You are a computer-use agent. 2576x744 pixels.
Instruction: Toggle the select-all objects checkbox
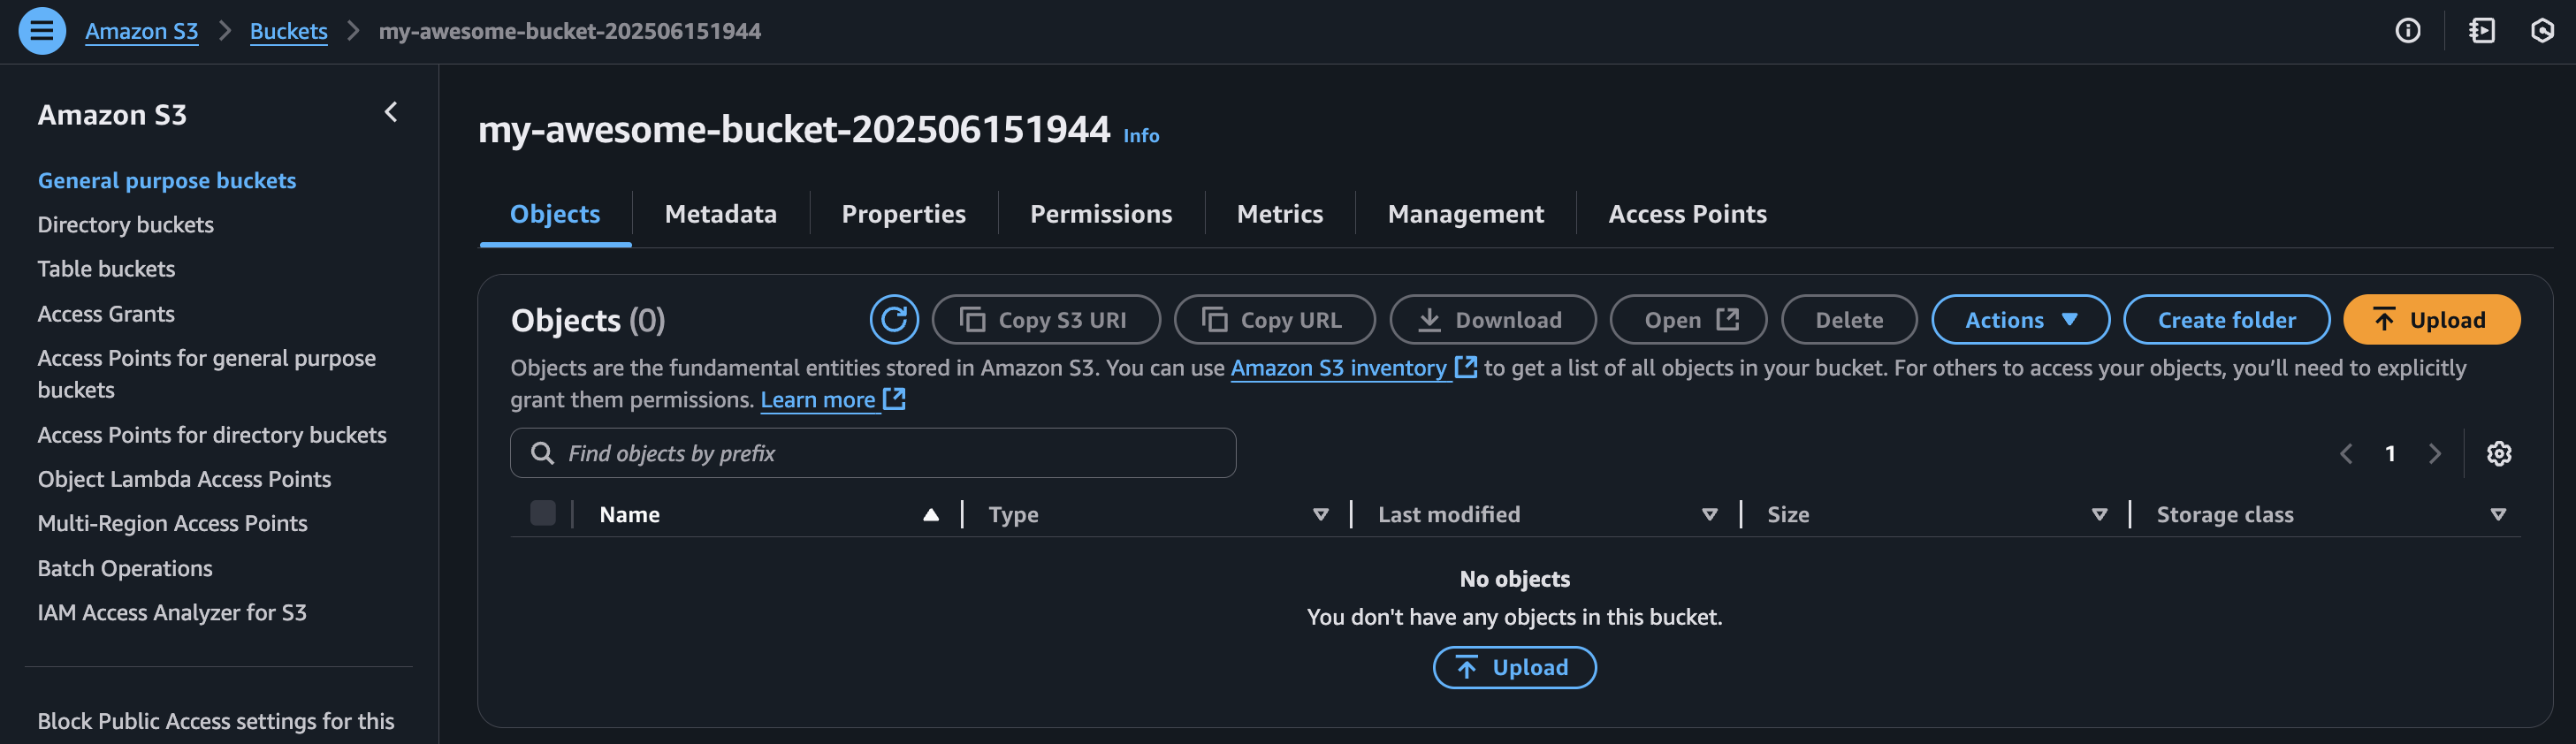click(x=543, y=514)
